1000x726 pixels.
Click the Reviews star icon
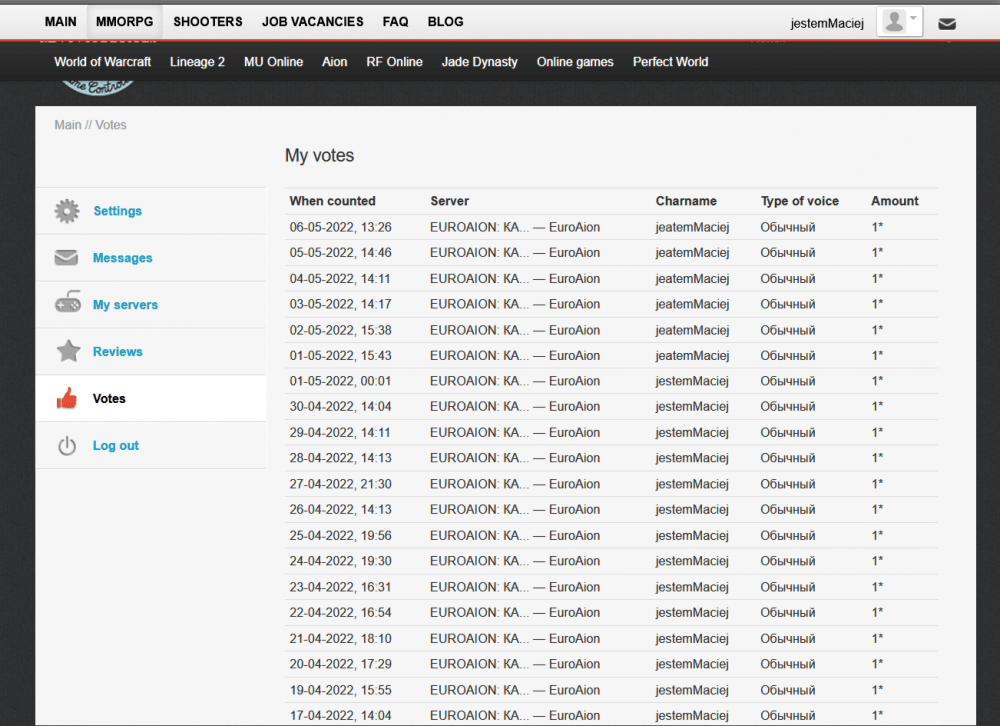(x=68, y=351)
